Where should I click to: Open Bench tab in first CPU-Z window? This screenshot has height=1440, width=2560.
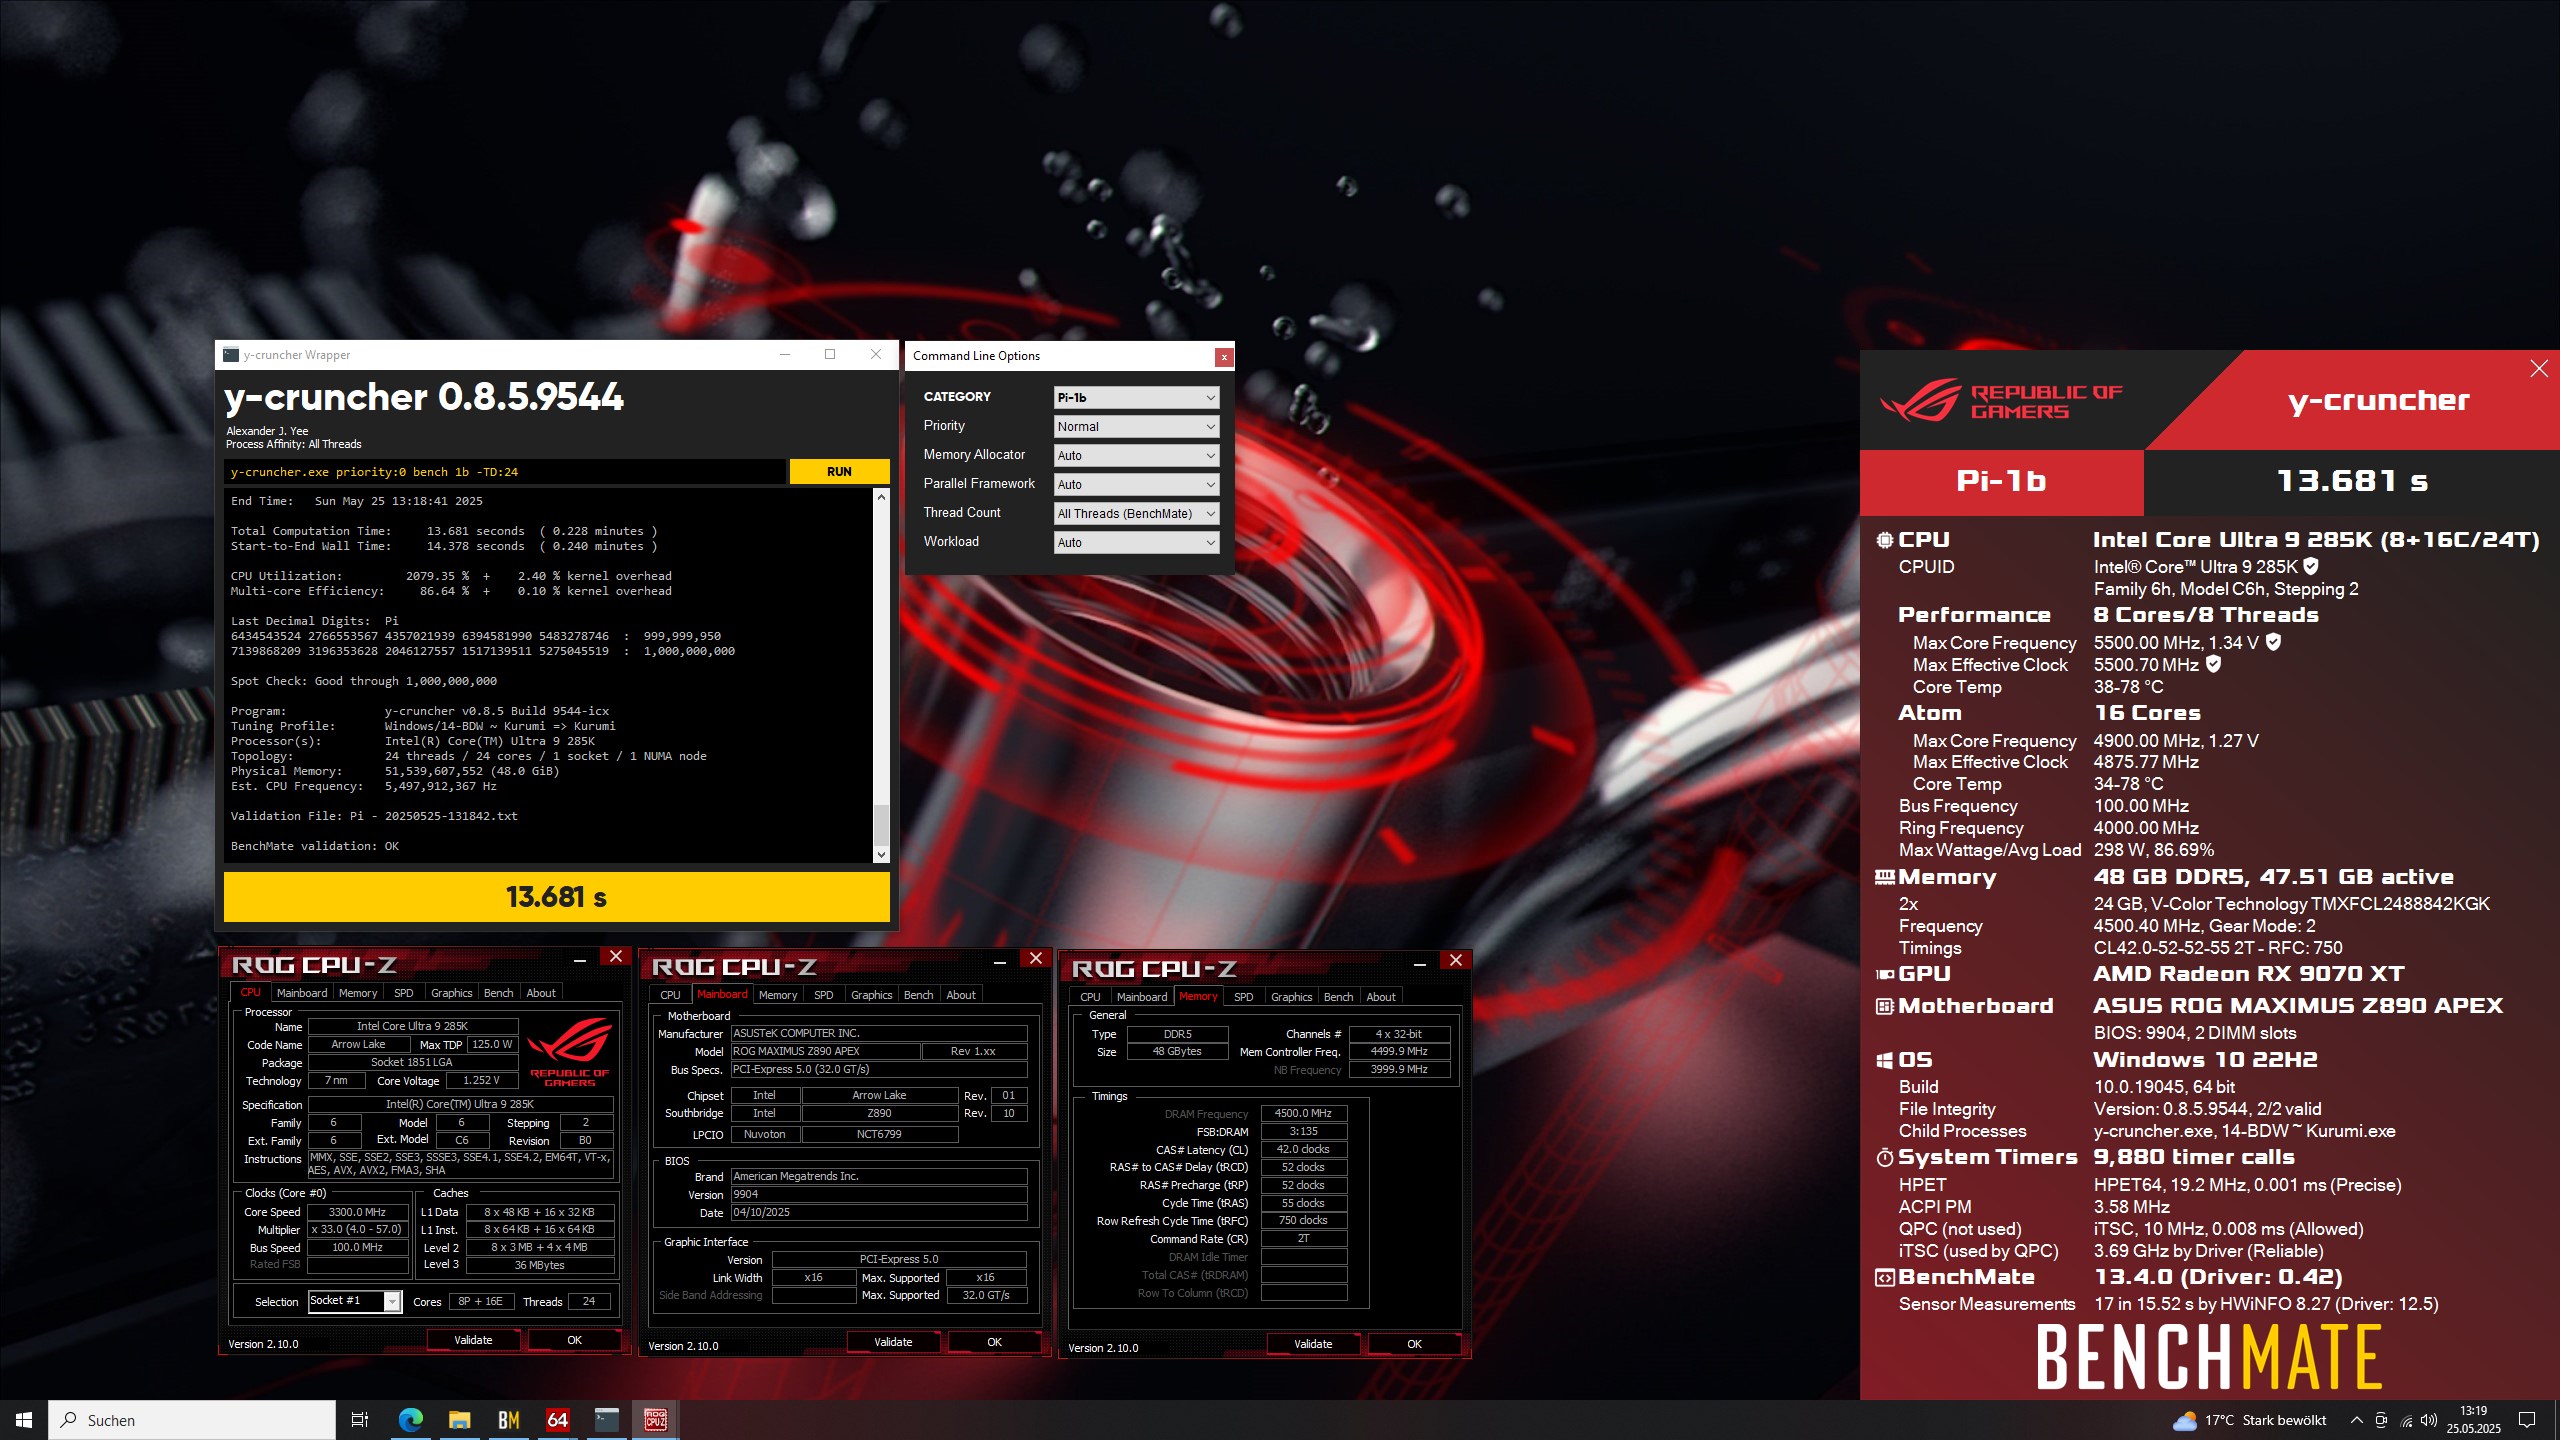pos(498,993)
